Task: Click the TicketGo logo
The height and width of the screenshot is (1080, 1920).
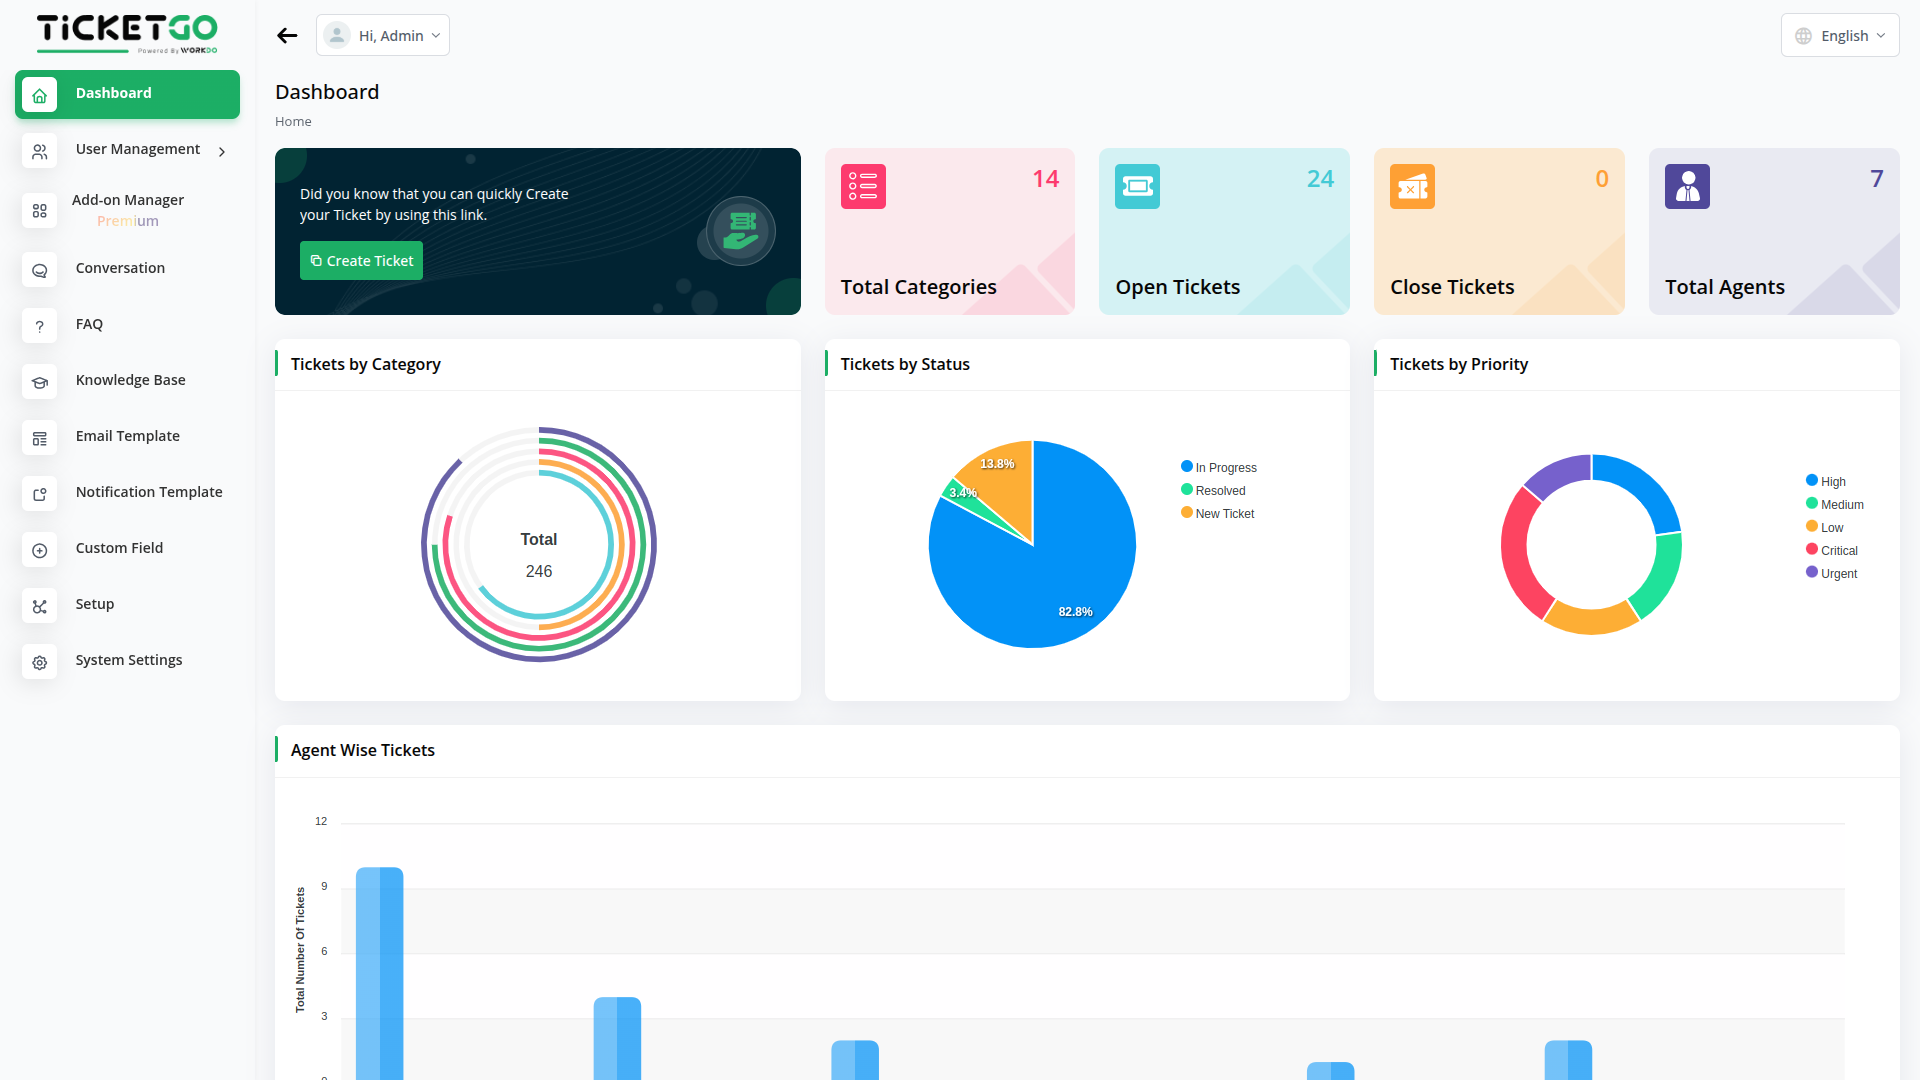Action: click(x=127, y=33)
